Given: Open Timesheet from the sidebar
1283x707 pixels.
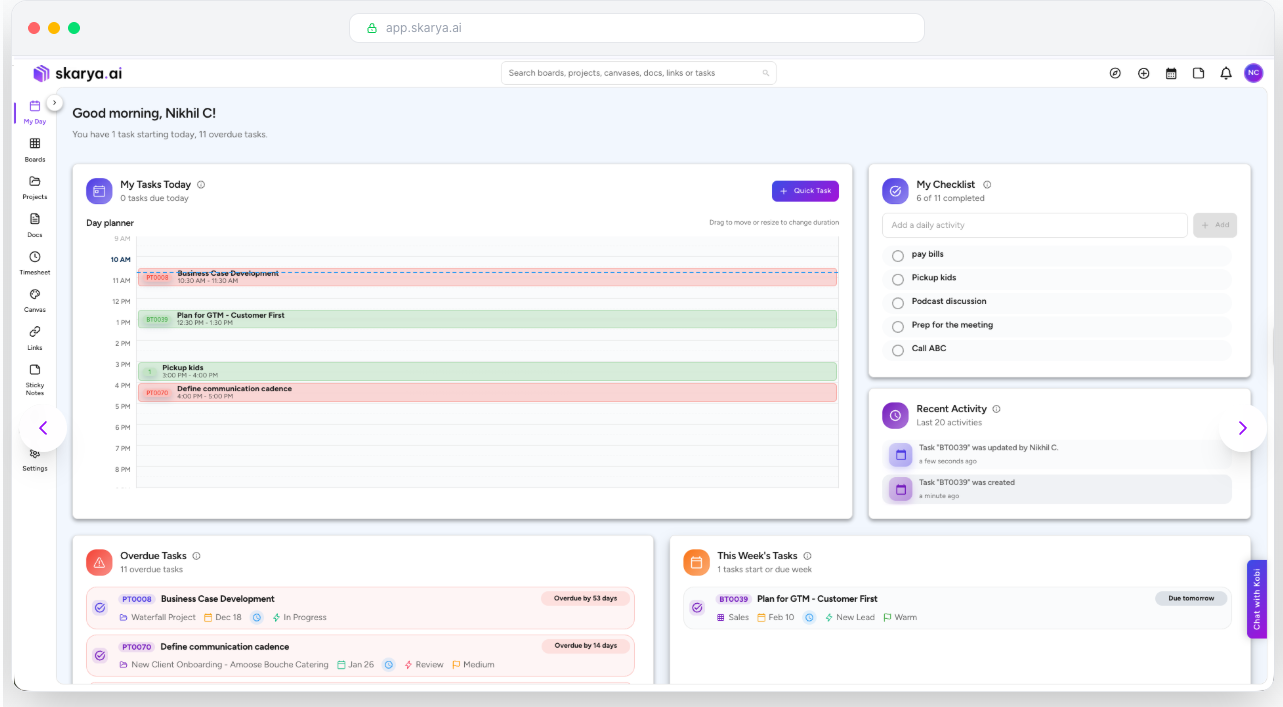Looking at the screenshot, I should point(35,262).
